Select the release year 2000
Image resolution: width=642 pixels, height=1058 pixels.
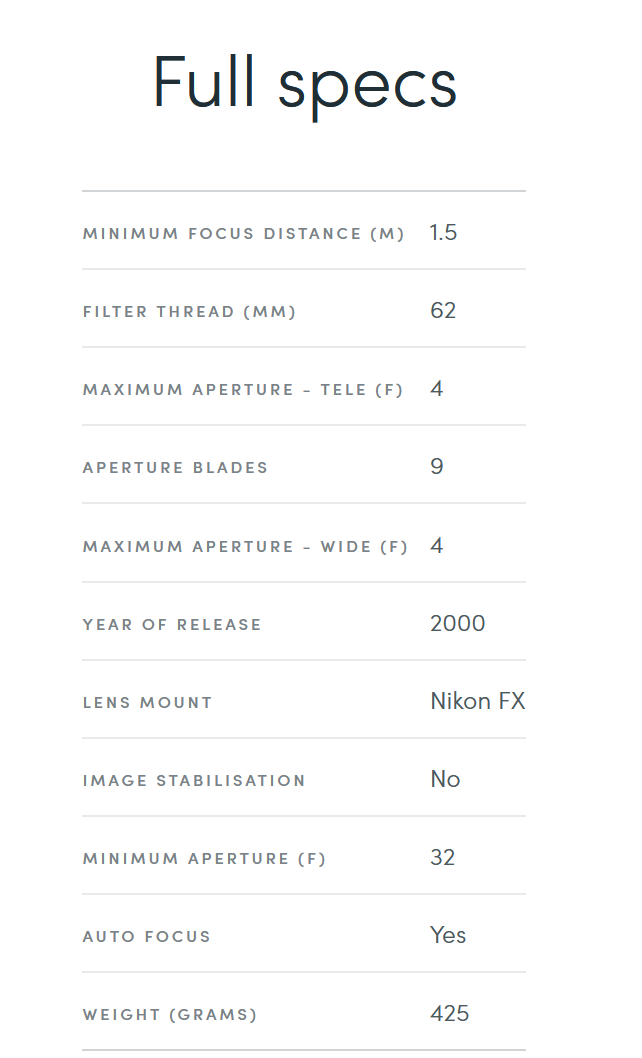[x=457, y=624]
